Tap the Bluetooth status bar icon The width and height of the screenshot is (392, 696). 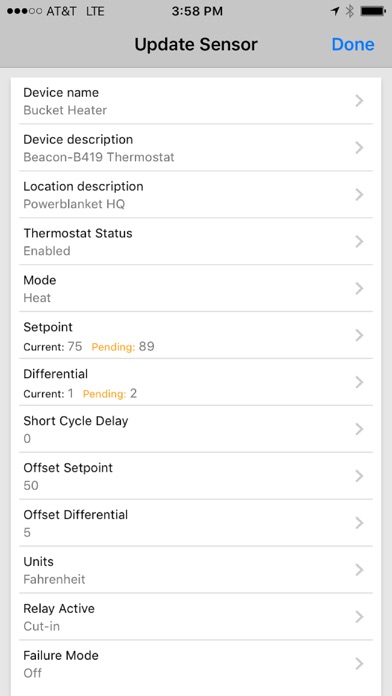point(350,12)
